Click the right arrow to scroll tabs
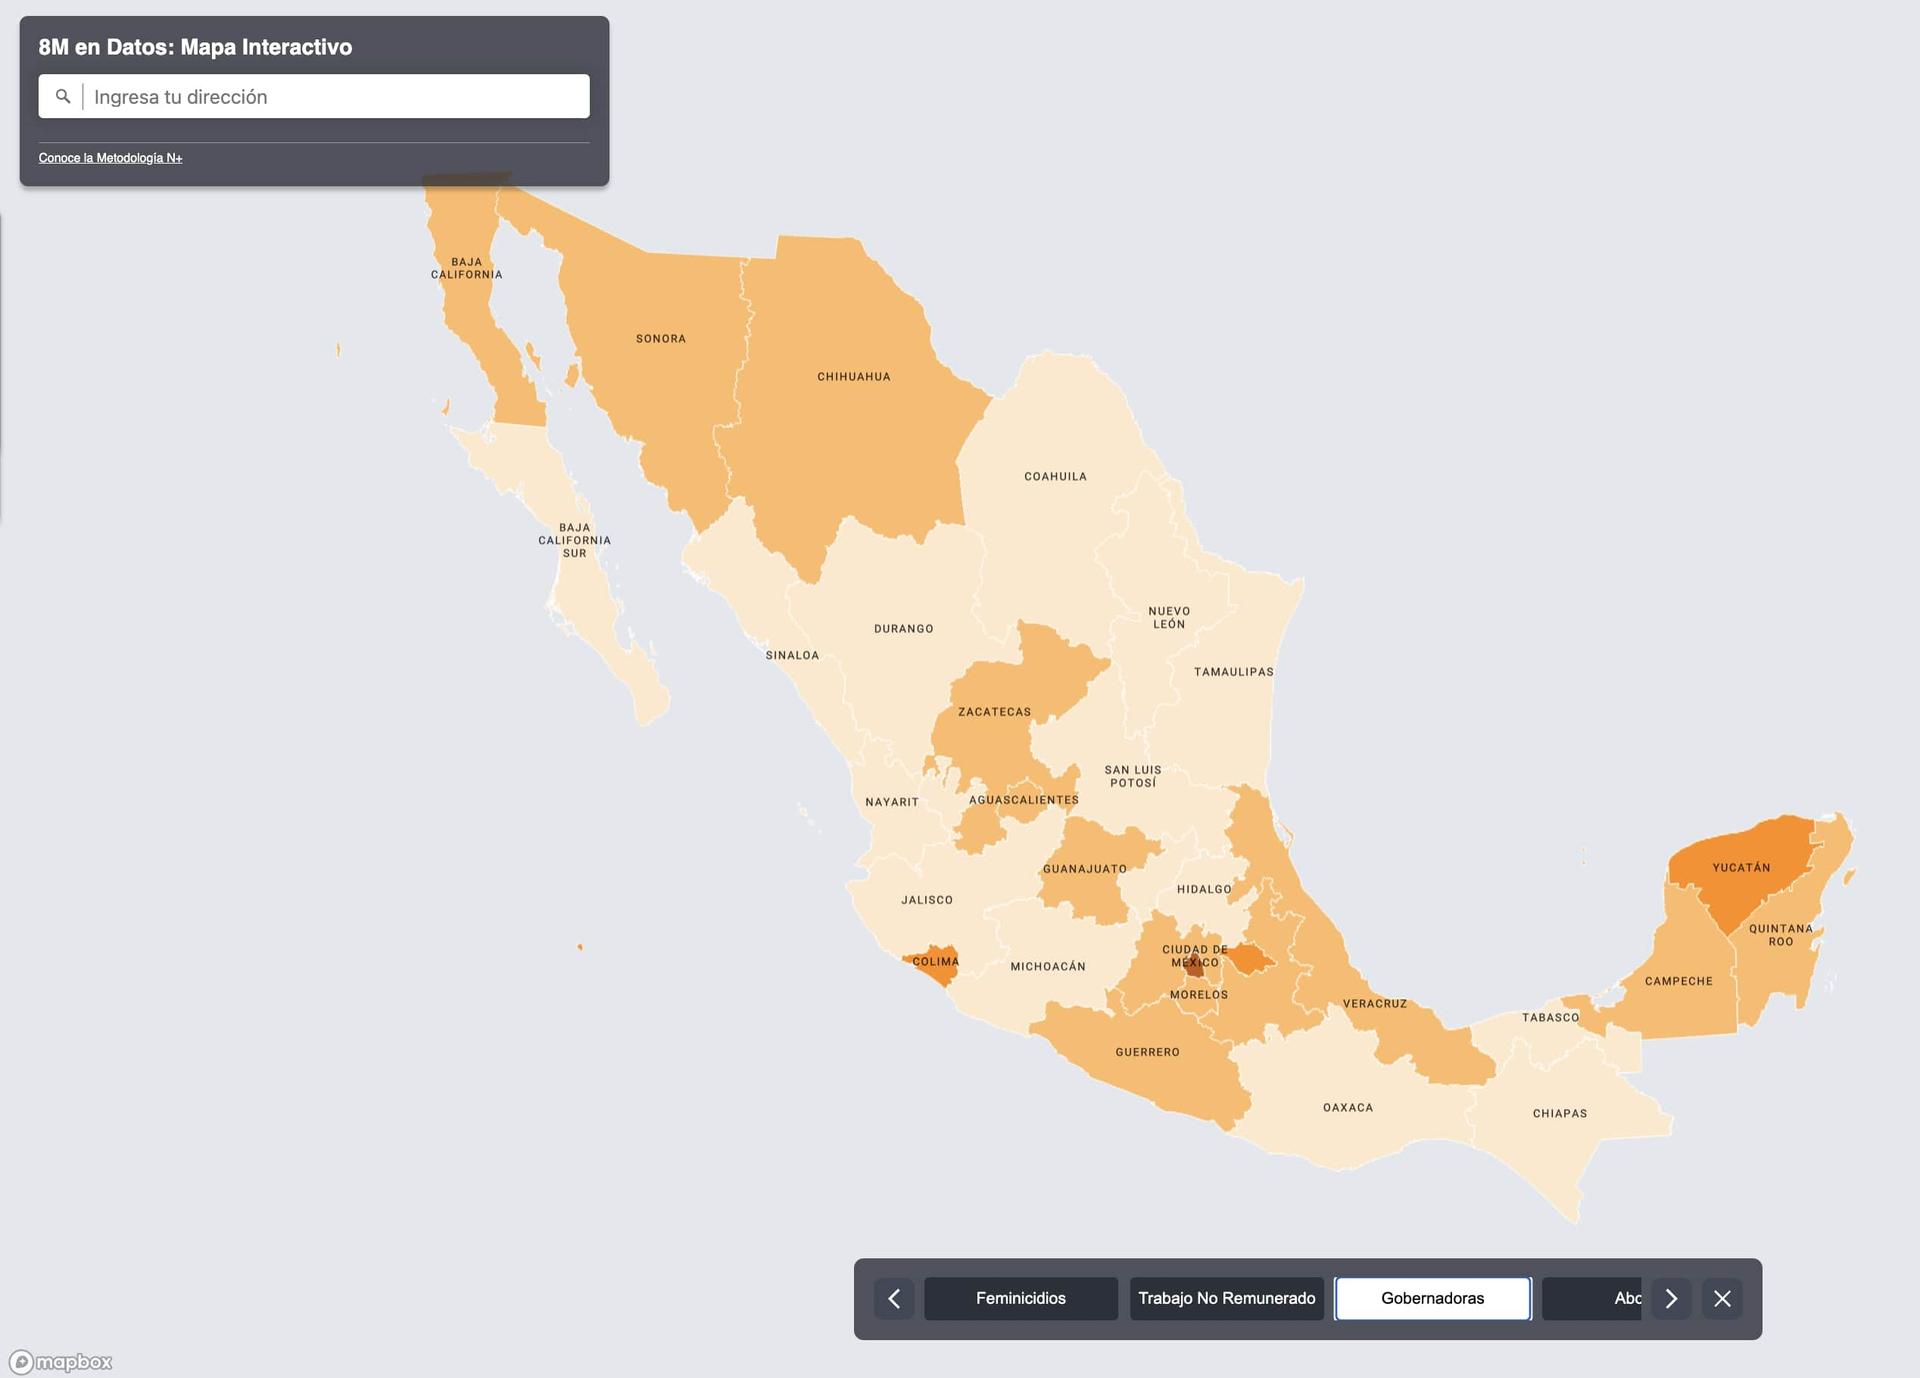 (1670, 1298)
